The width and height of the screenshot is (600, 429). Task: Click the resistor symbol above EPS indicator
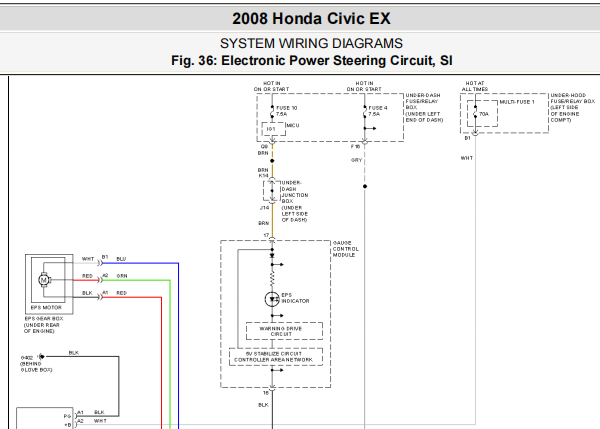(272, 279)
